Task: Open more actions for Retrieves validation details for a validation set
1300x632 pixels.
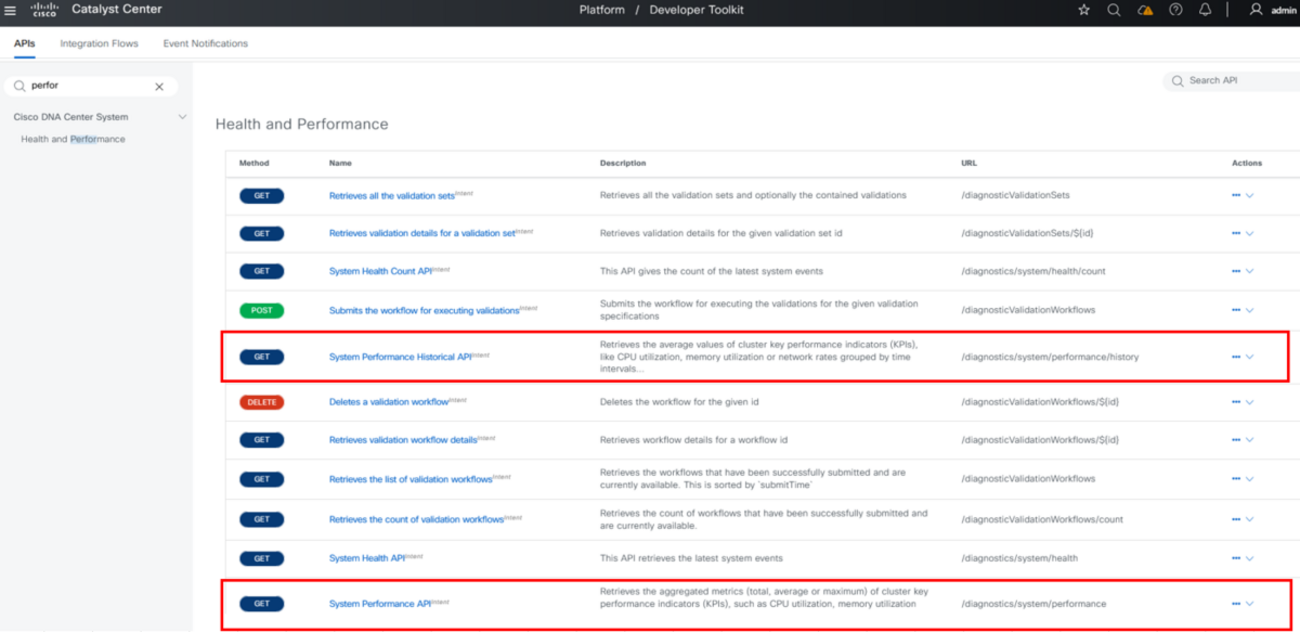Action: tap(1236, 233)
